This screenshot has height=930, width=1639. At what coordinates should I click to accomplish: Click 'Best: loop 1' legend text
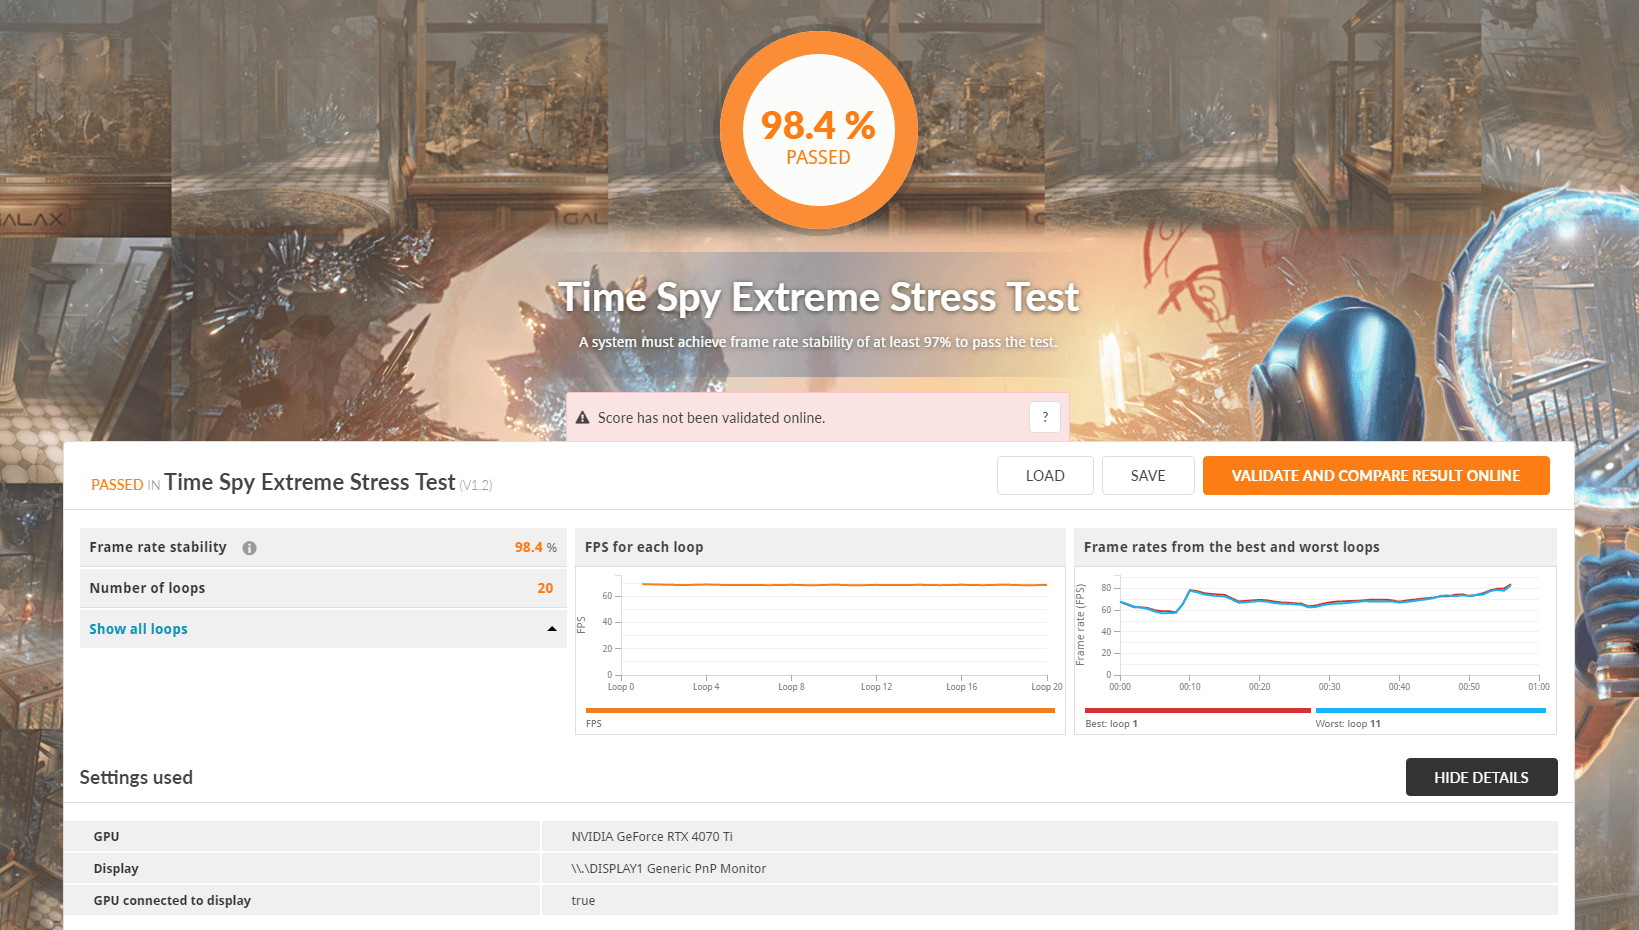(x=1111, y=724)
